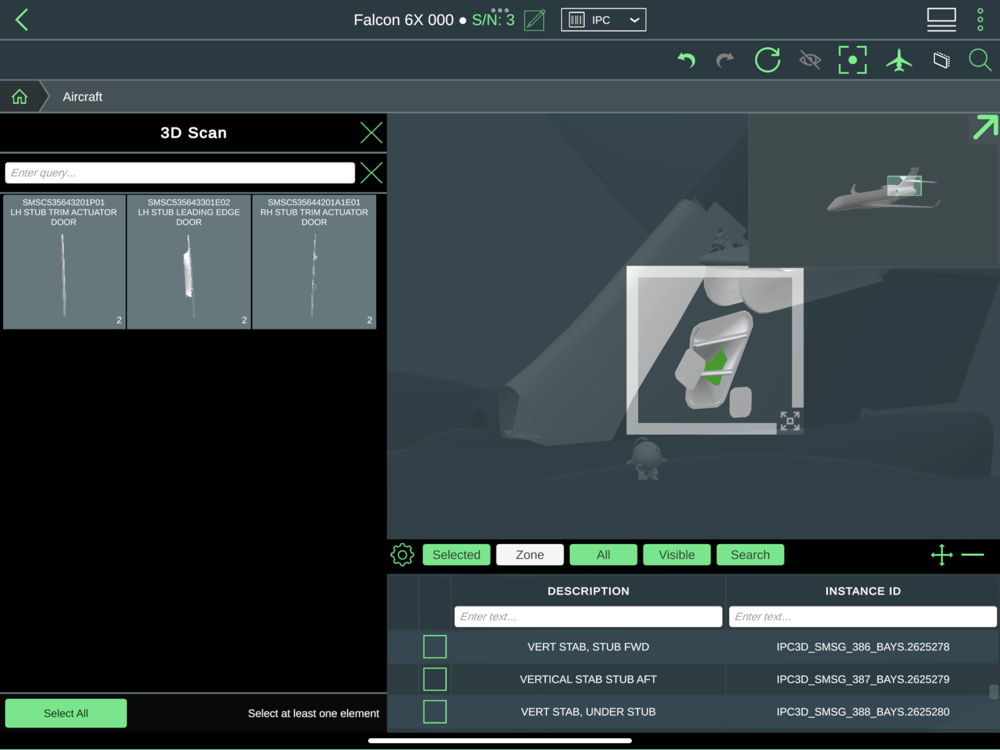Check the VERTICAL STAB STUB AFT checkbox
Viewport: 1000px width, 750px height.
point(435,679)
